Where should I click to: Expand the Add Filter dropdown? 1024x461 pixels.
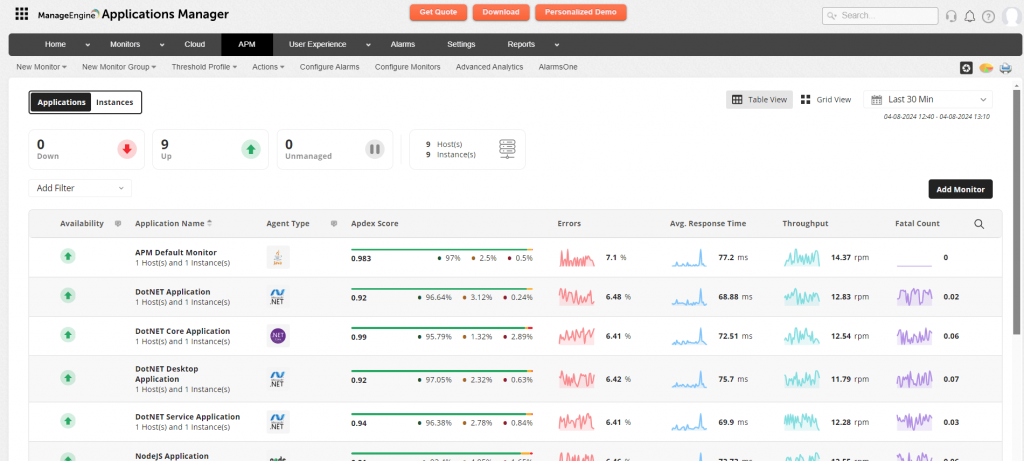click(x=80, y=188)
